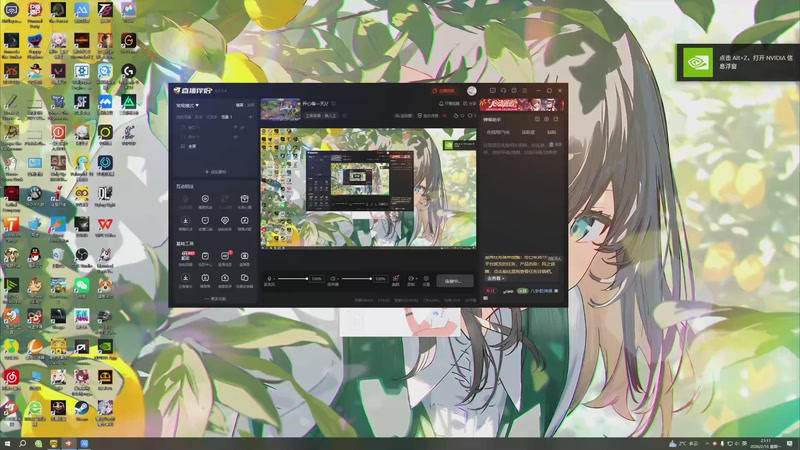The height and width of the screenshot is (450, 800).
Task: Click the microphone volume slider
Action: [292, 279]
